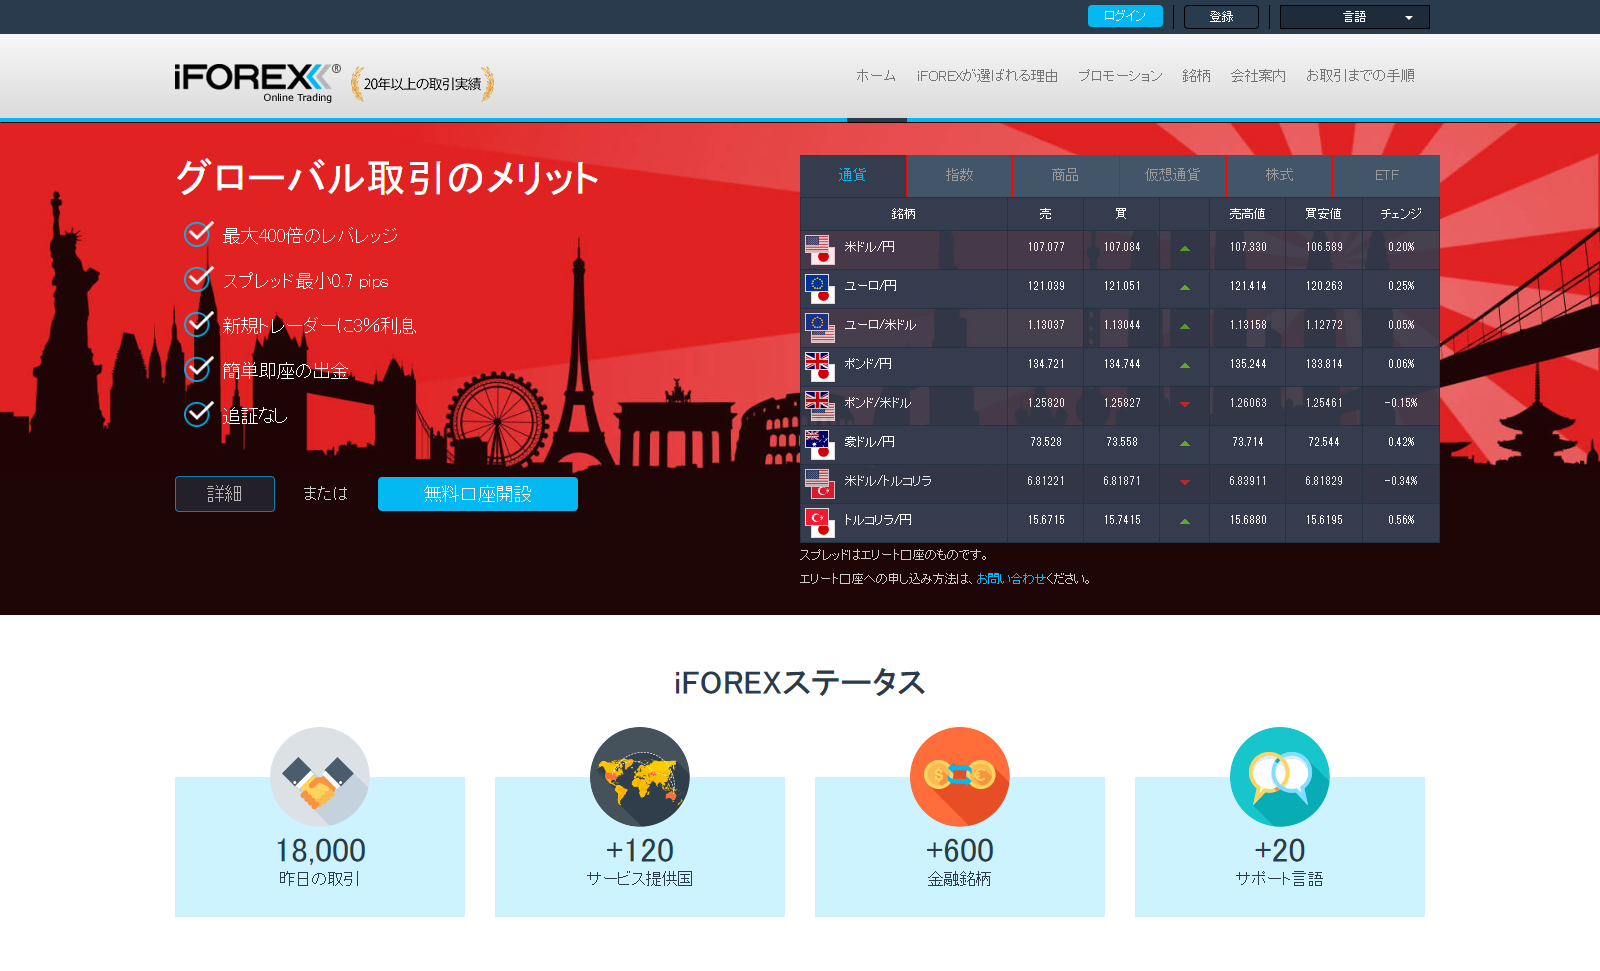The height and width of the screenshot is (971, 1600).
Task: Open 会社案内 menu item
Action: 1258,76
